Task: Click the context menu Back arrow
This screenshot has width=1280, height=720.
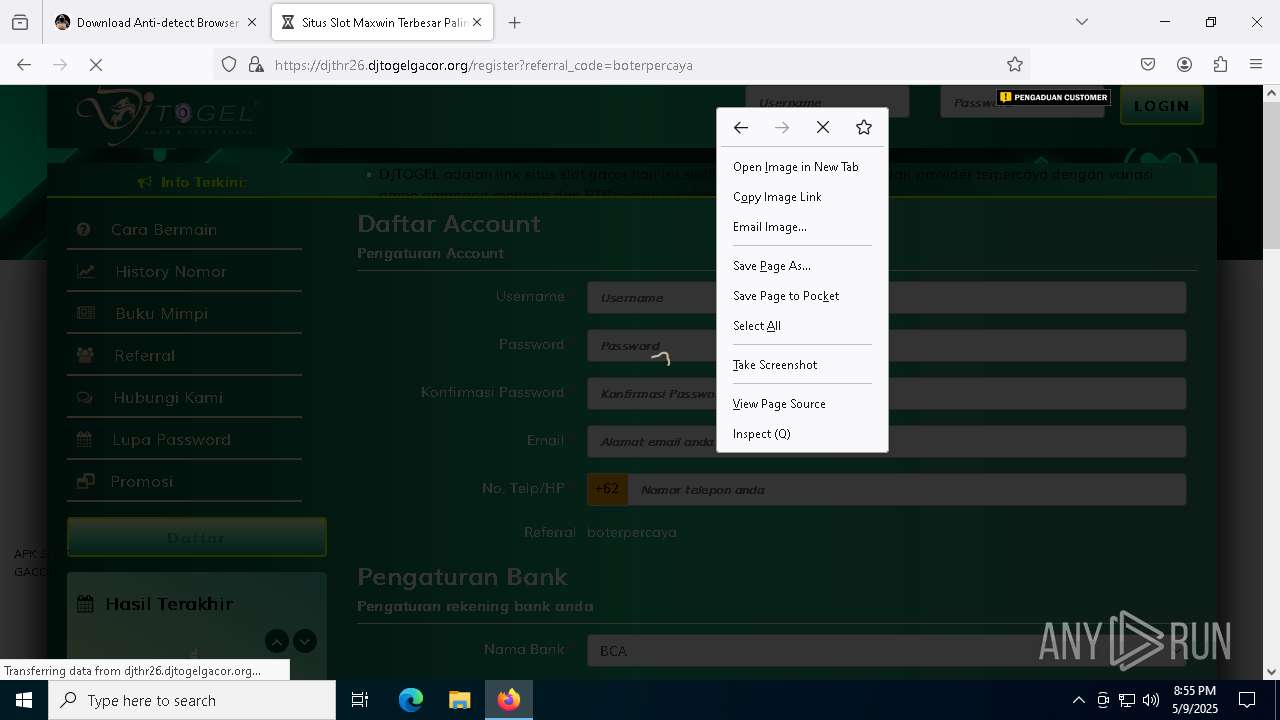Action: [x=741, y=128]
